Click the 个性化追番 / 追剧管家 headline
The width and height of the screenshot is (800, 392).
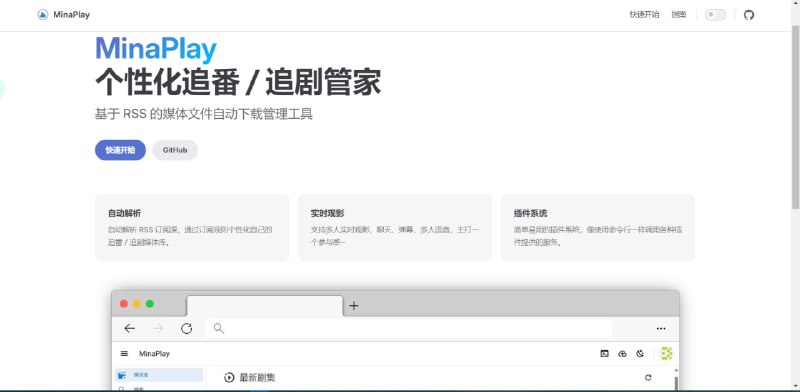[238, 82]
